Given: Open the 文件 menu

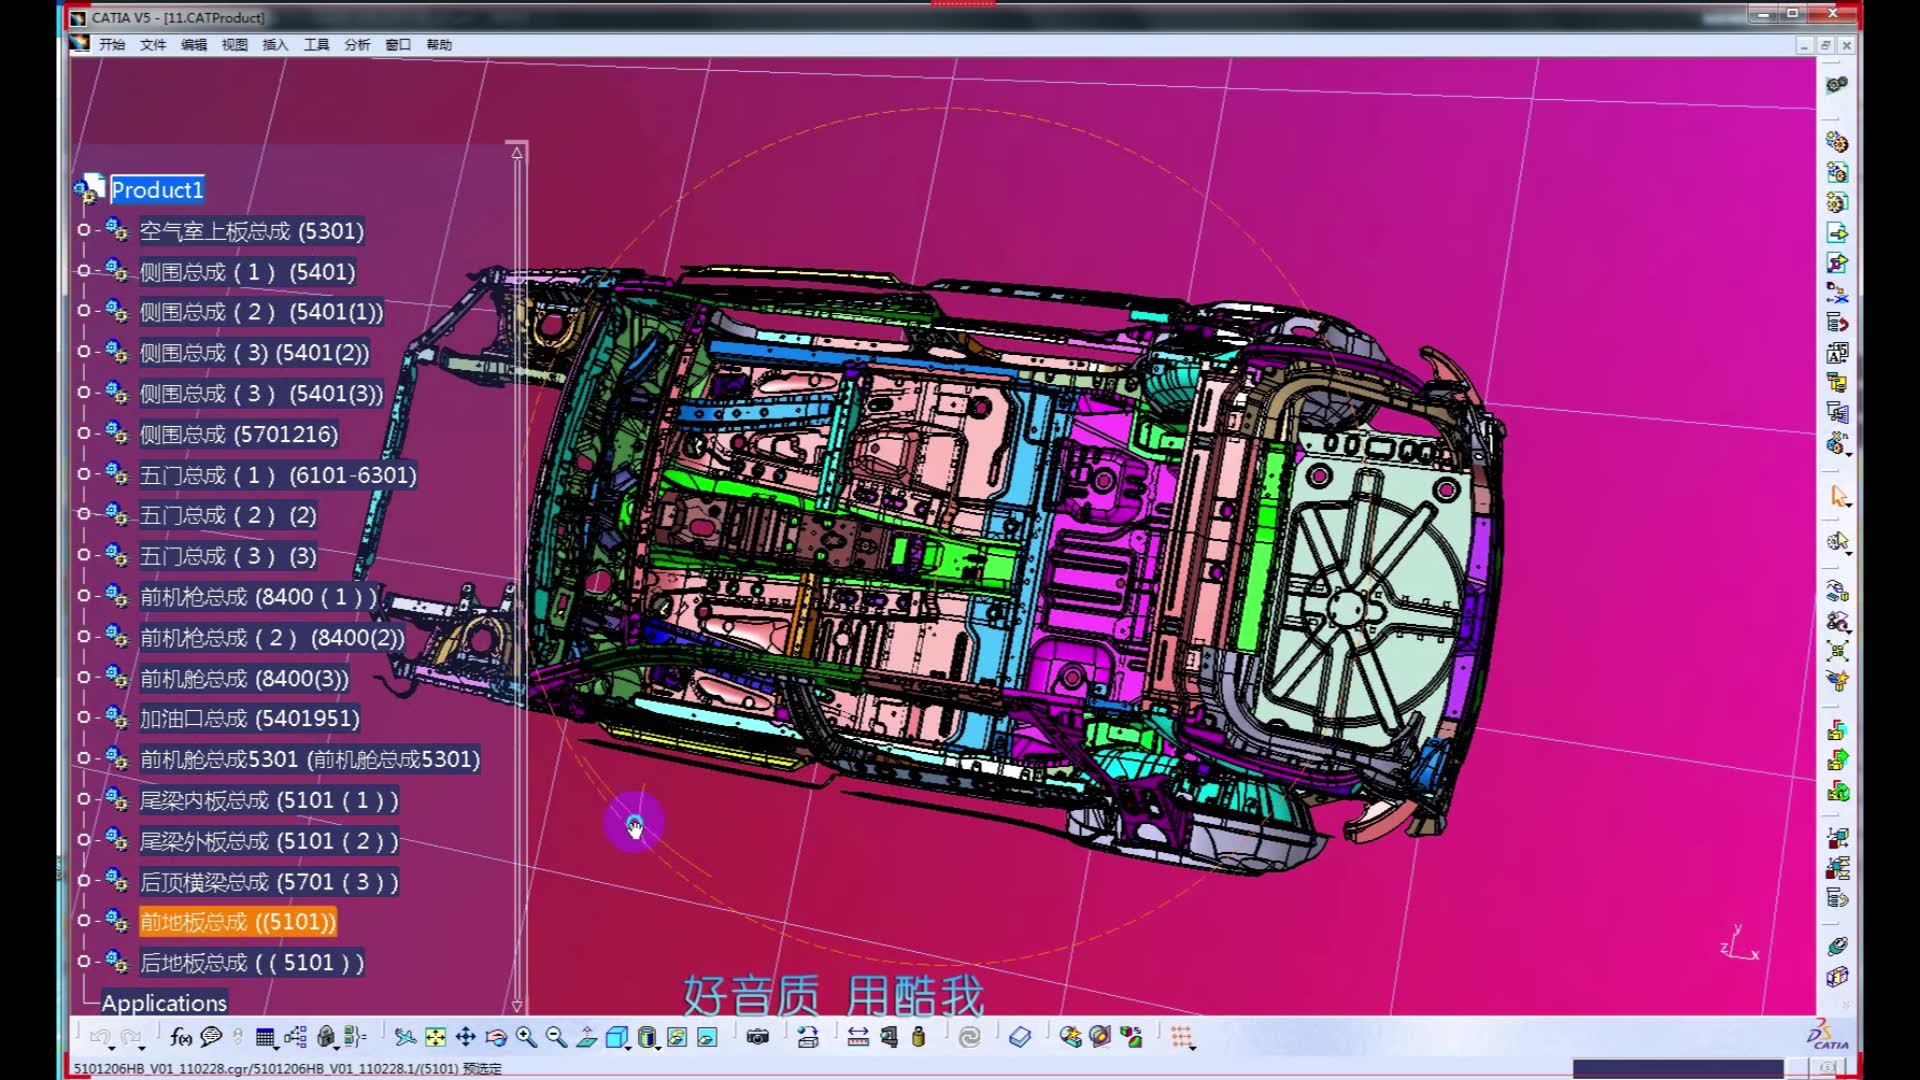Looking at the screenshot, I should [x=153, y=45].
